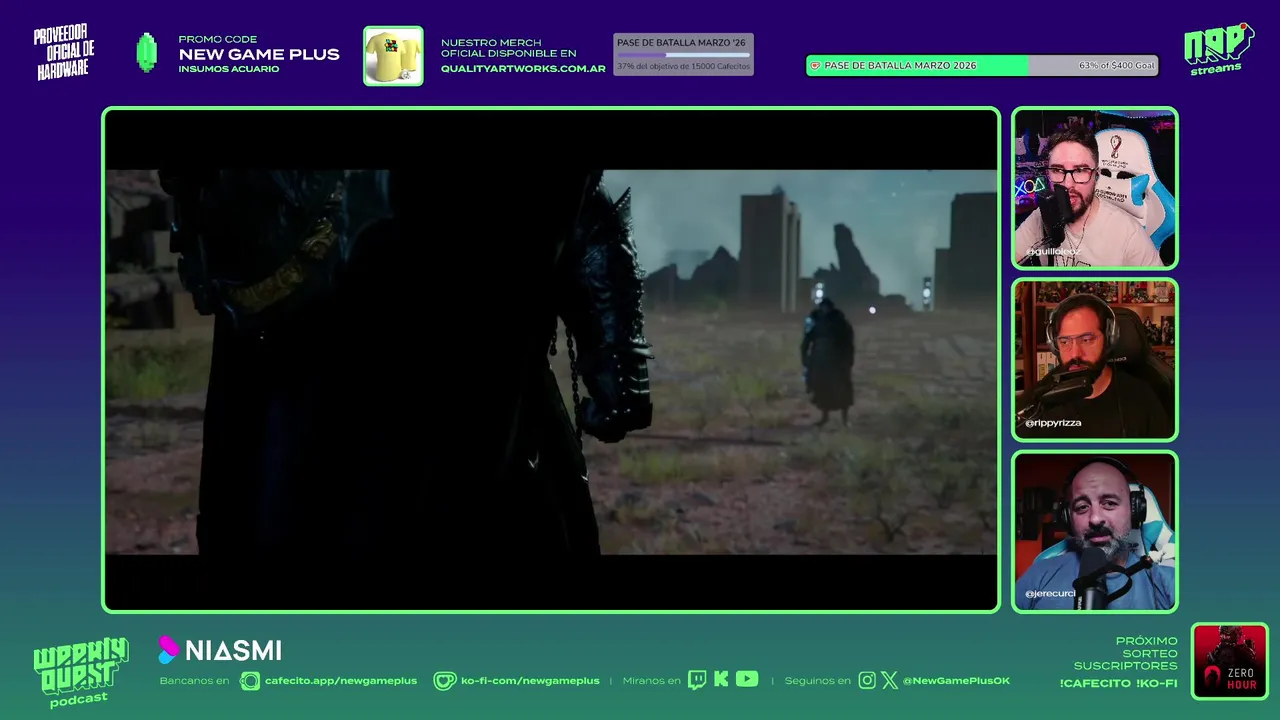Click the 'Seguinos en' label
This screenshot has width=1280, height=720.
[x=817, y=681]
